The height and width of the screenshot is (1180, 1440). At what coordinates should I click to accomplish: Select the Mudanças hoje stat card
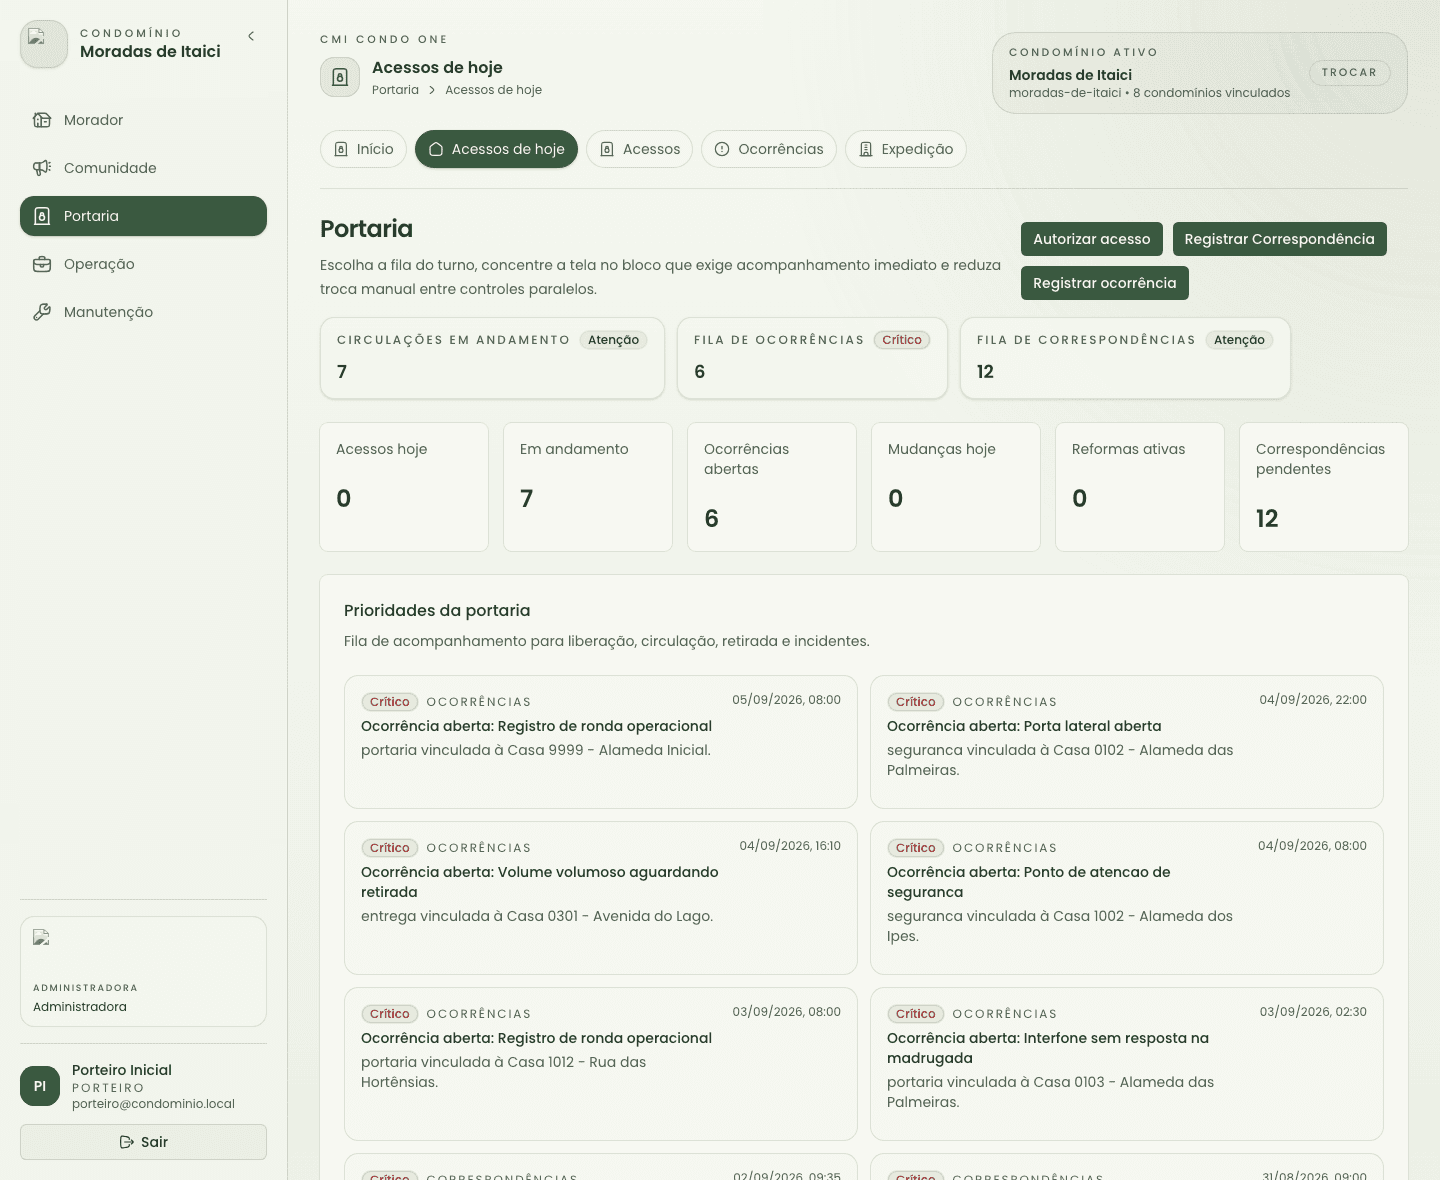pyautogui.click(x=956, y=487)
